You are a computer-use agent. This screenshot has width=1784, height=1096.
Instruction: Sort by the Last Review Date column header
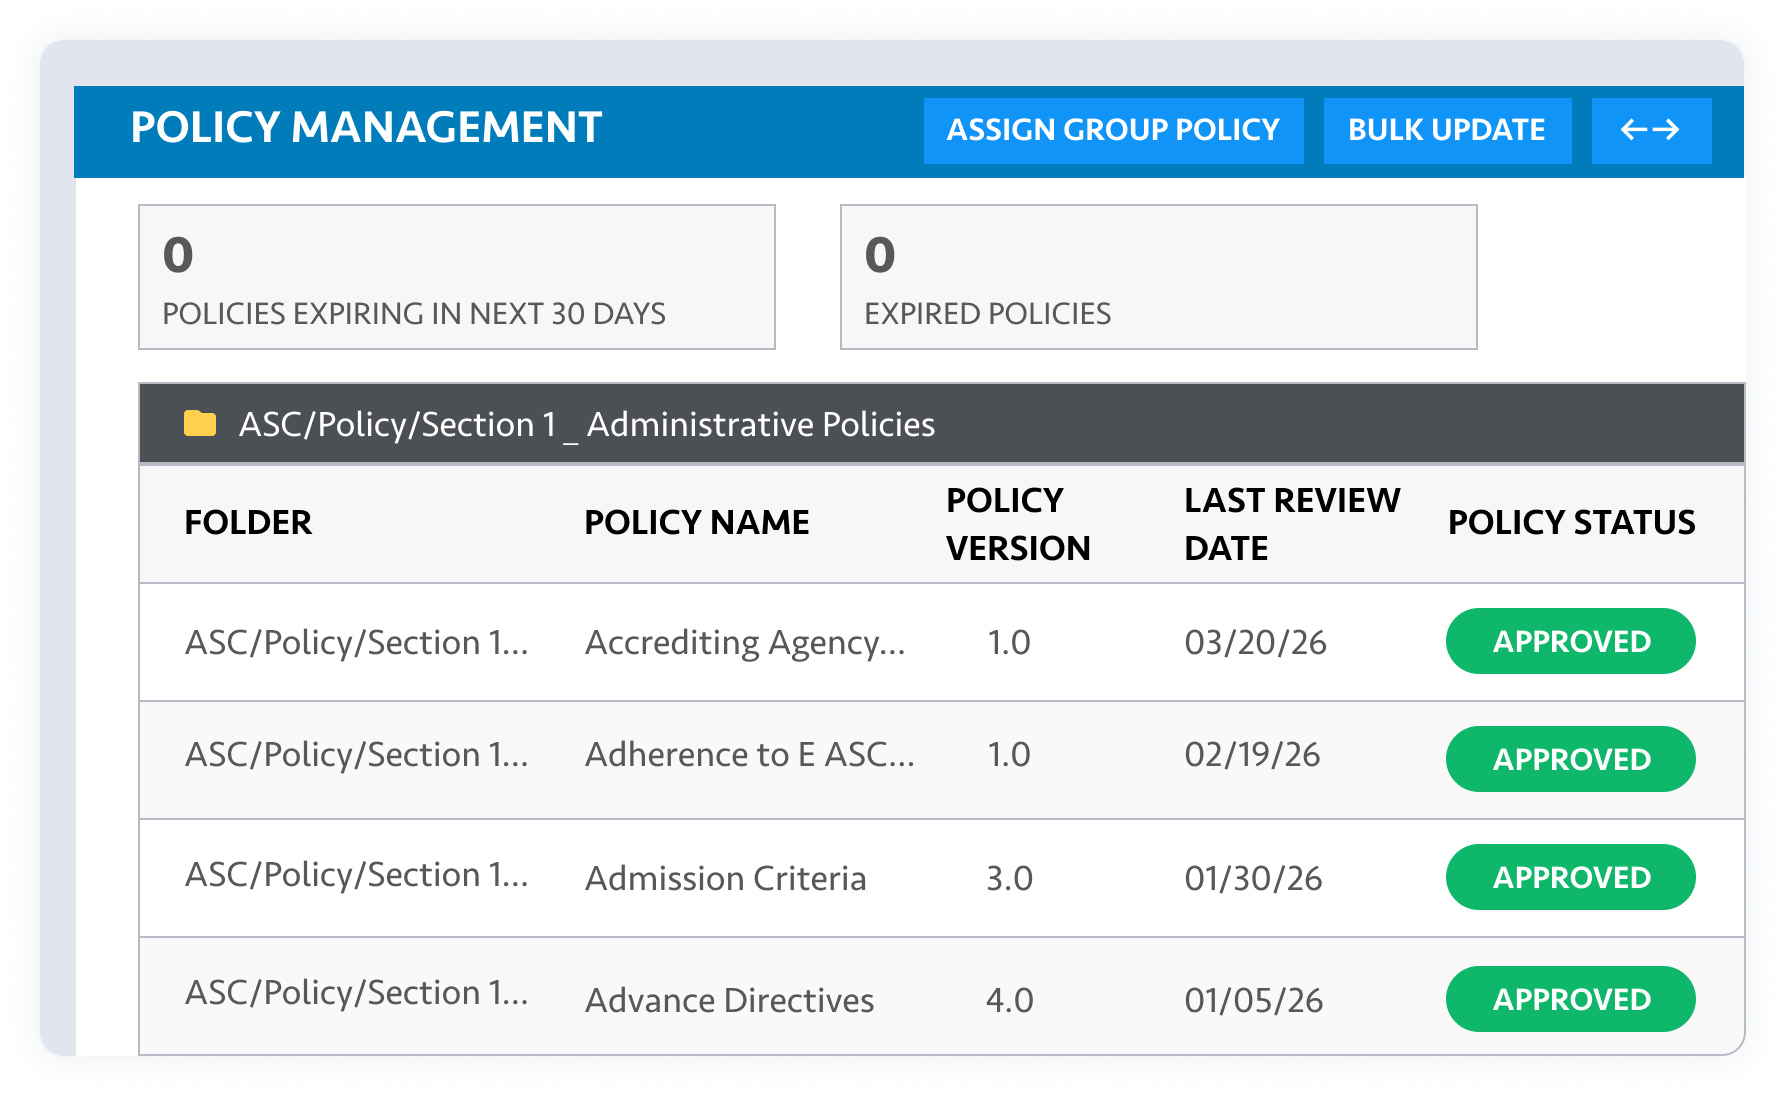[1292, 524]
